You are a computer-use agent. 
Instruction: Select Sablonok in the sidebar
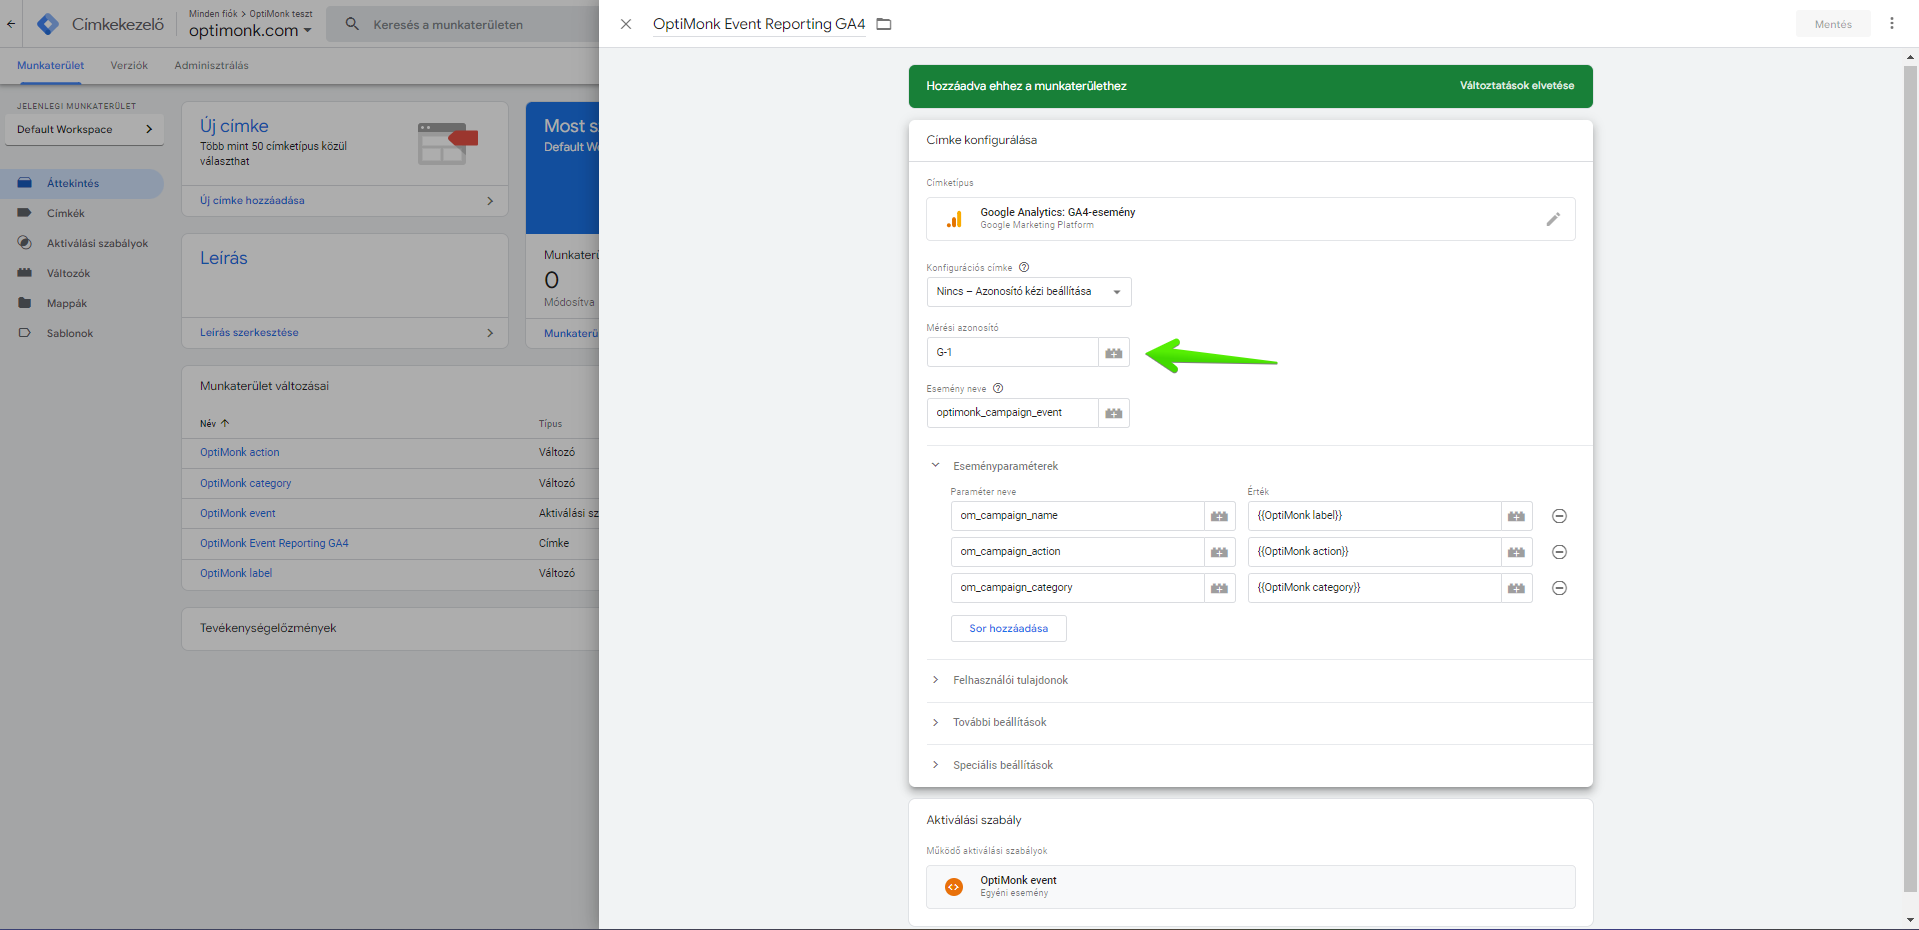click(x=82, y=334)
